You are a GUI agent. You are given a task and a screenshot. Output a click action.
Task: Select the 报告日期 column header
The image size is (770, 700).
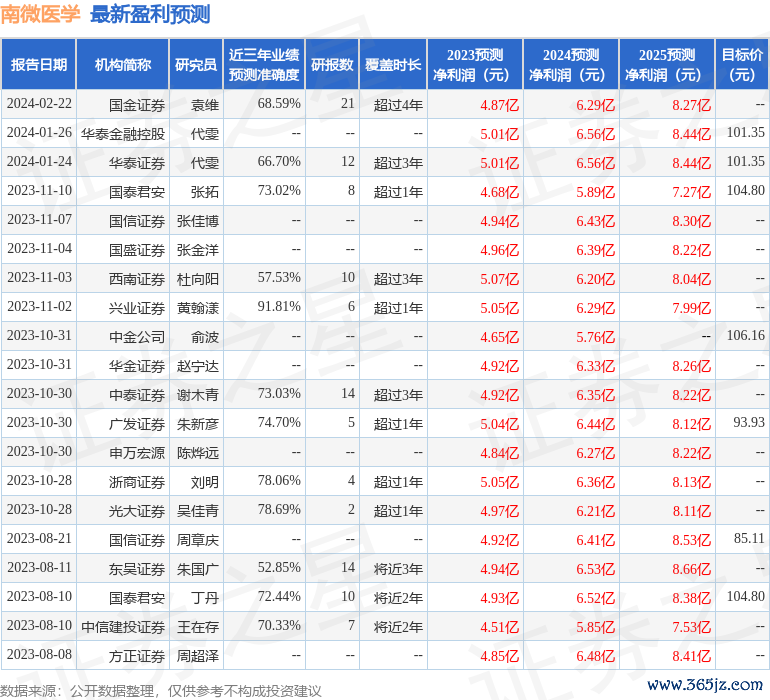(39, 64)
